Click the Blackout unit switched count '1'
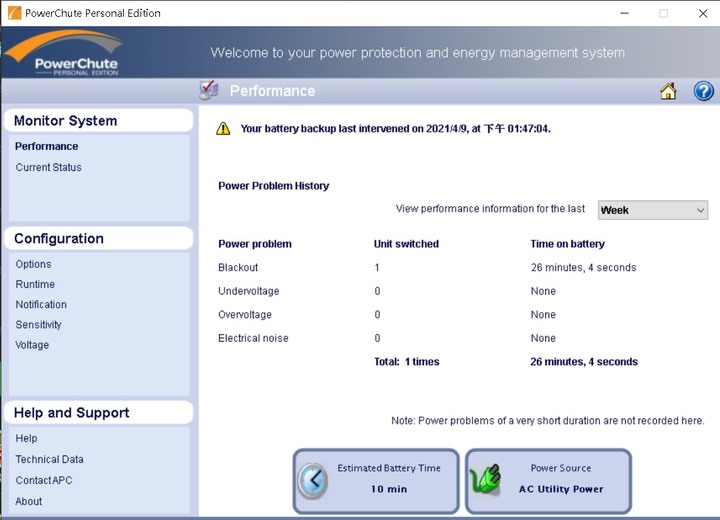 pyautogui.click(x=377, y=267)
